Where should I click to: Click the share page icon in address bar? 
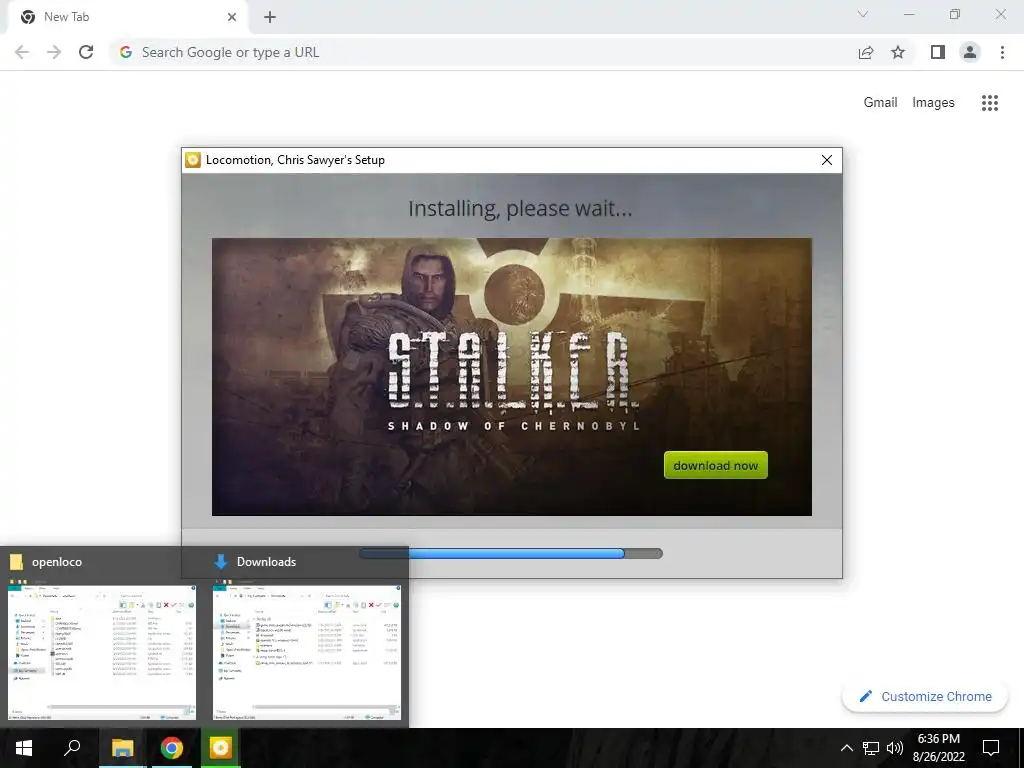pos(865,52)
